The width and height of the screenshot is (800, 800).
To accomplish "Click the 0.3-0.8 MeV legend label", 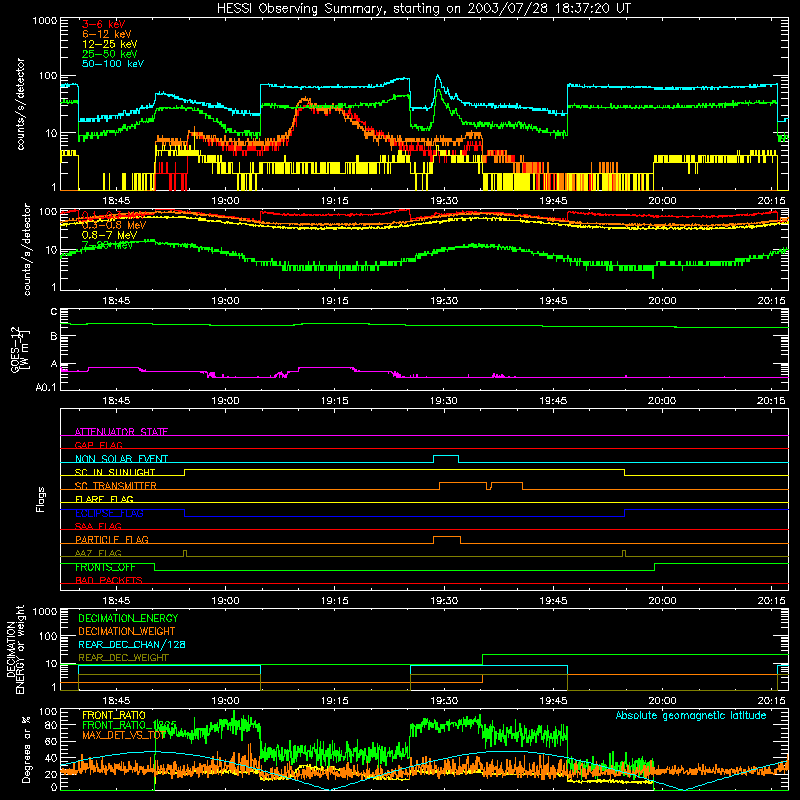I will pyautogui.click(x=114, y=225).
